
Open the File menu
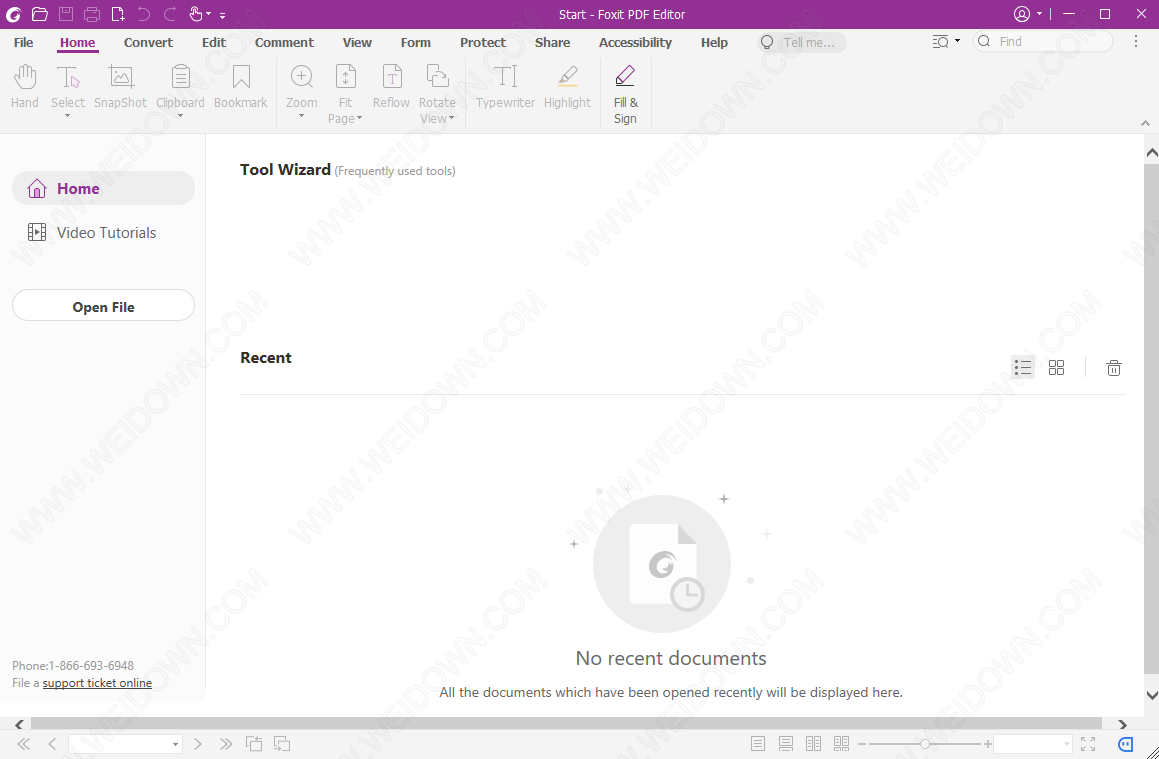click(x=24, y=42)
